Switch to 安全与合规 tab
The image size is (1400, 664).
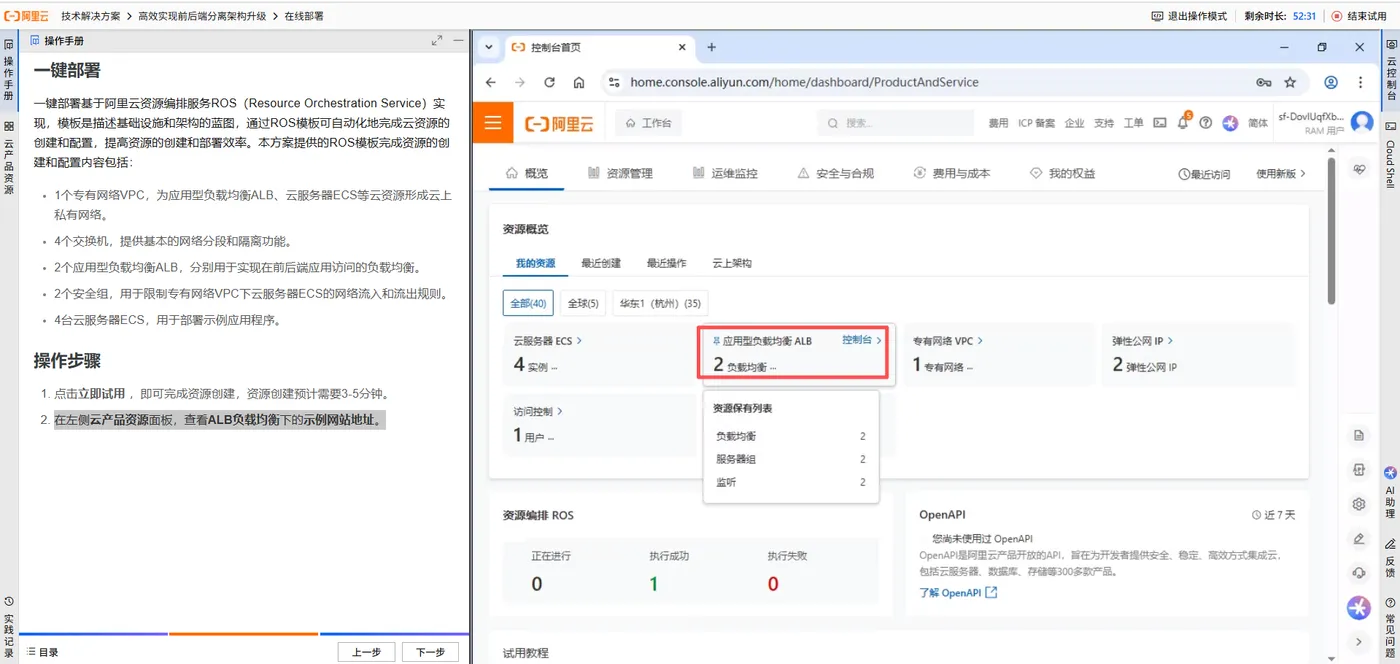[x=836, y=173]
